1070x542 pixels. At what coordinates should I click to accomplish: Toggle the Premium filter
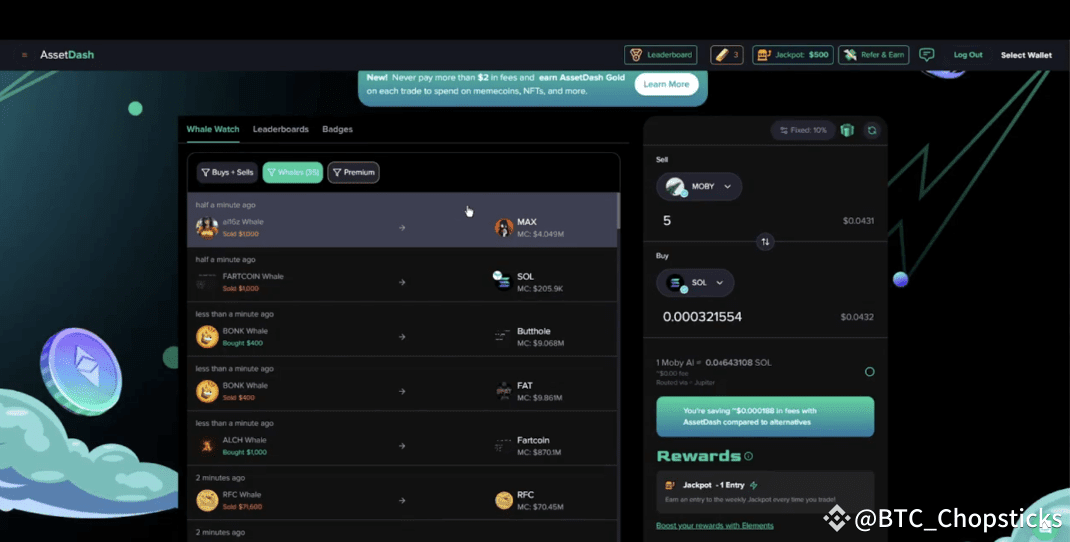(x=353, y=173)
